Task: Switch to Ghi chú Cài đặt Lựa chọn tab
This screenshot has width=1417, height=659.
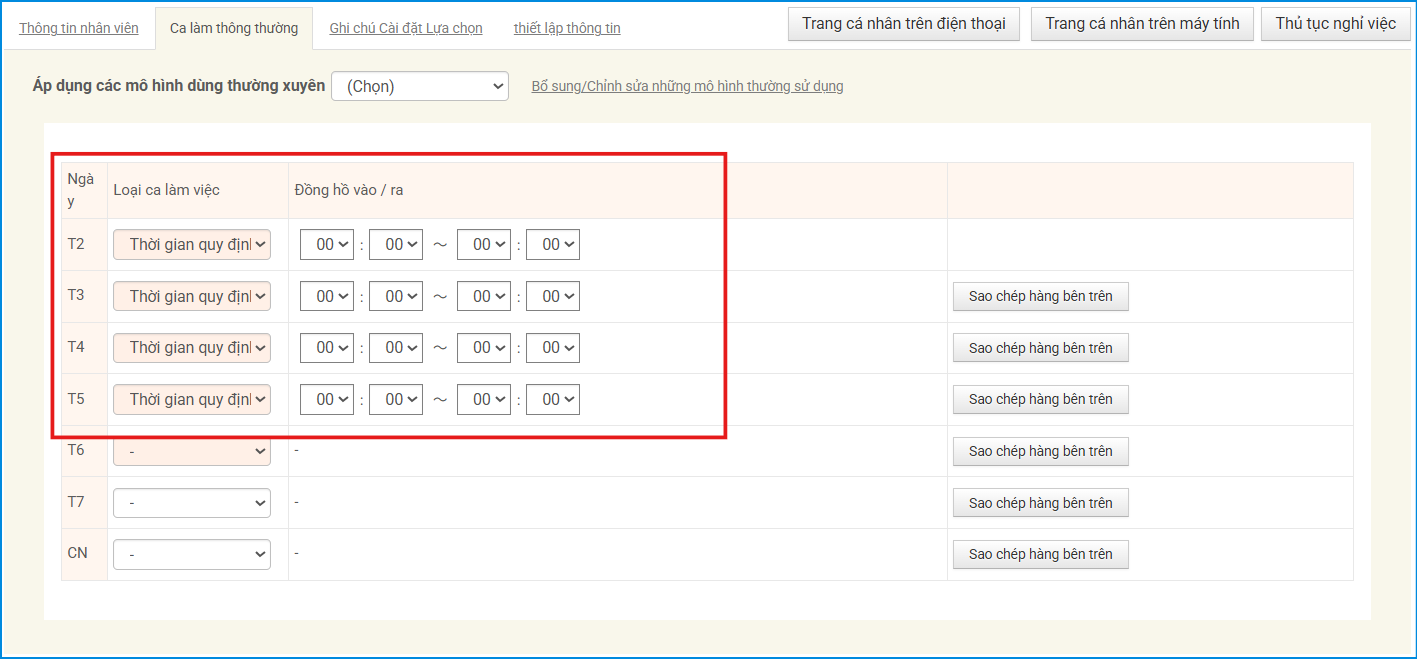Action: tap(405, 28)
